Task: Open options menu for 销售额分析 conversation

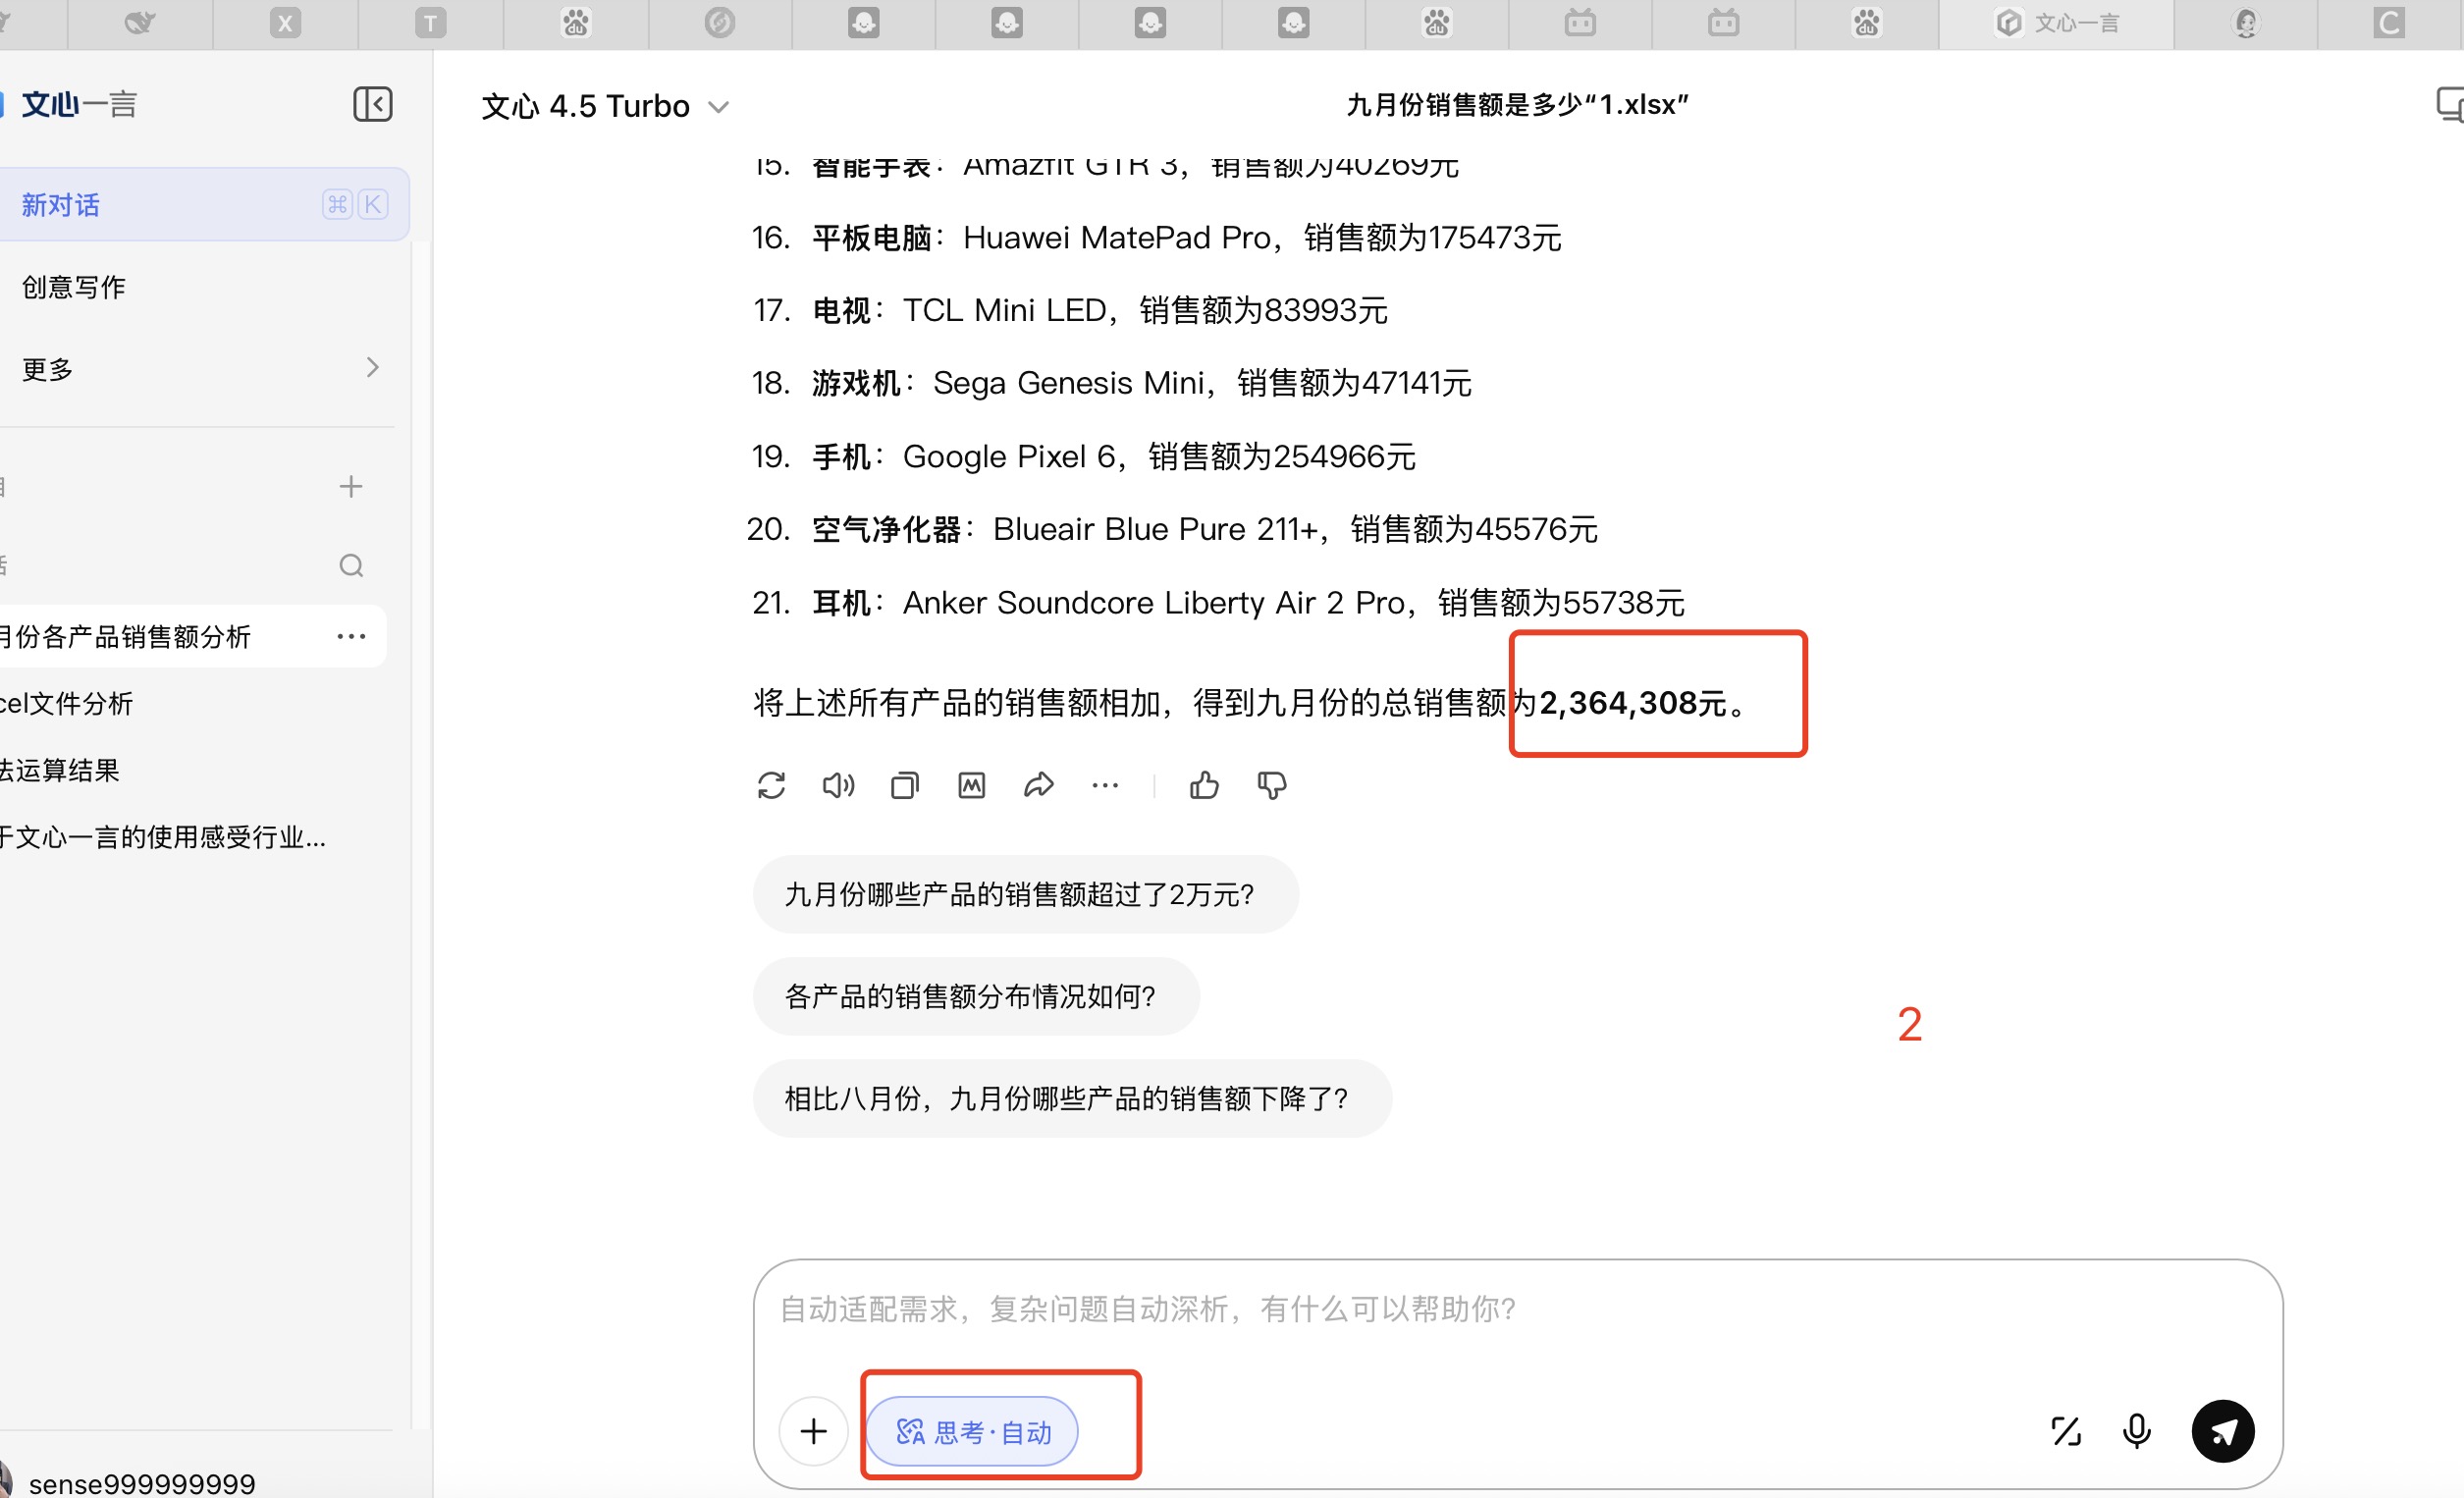Action: 351,637
